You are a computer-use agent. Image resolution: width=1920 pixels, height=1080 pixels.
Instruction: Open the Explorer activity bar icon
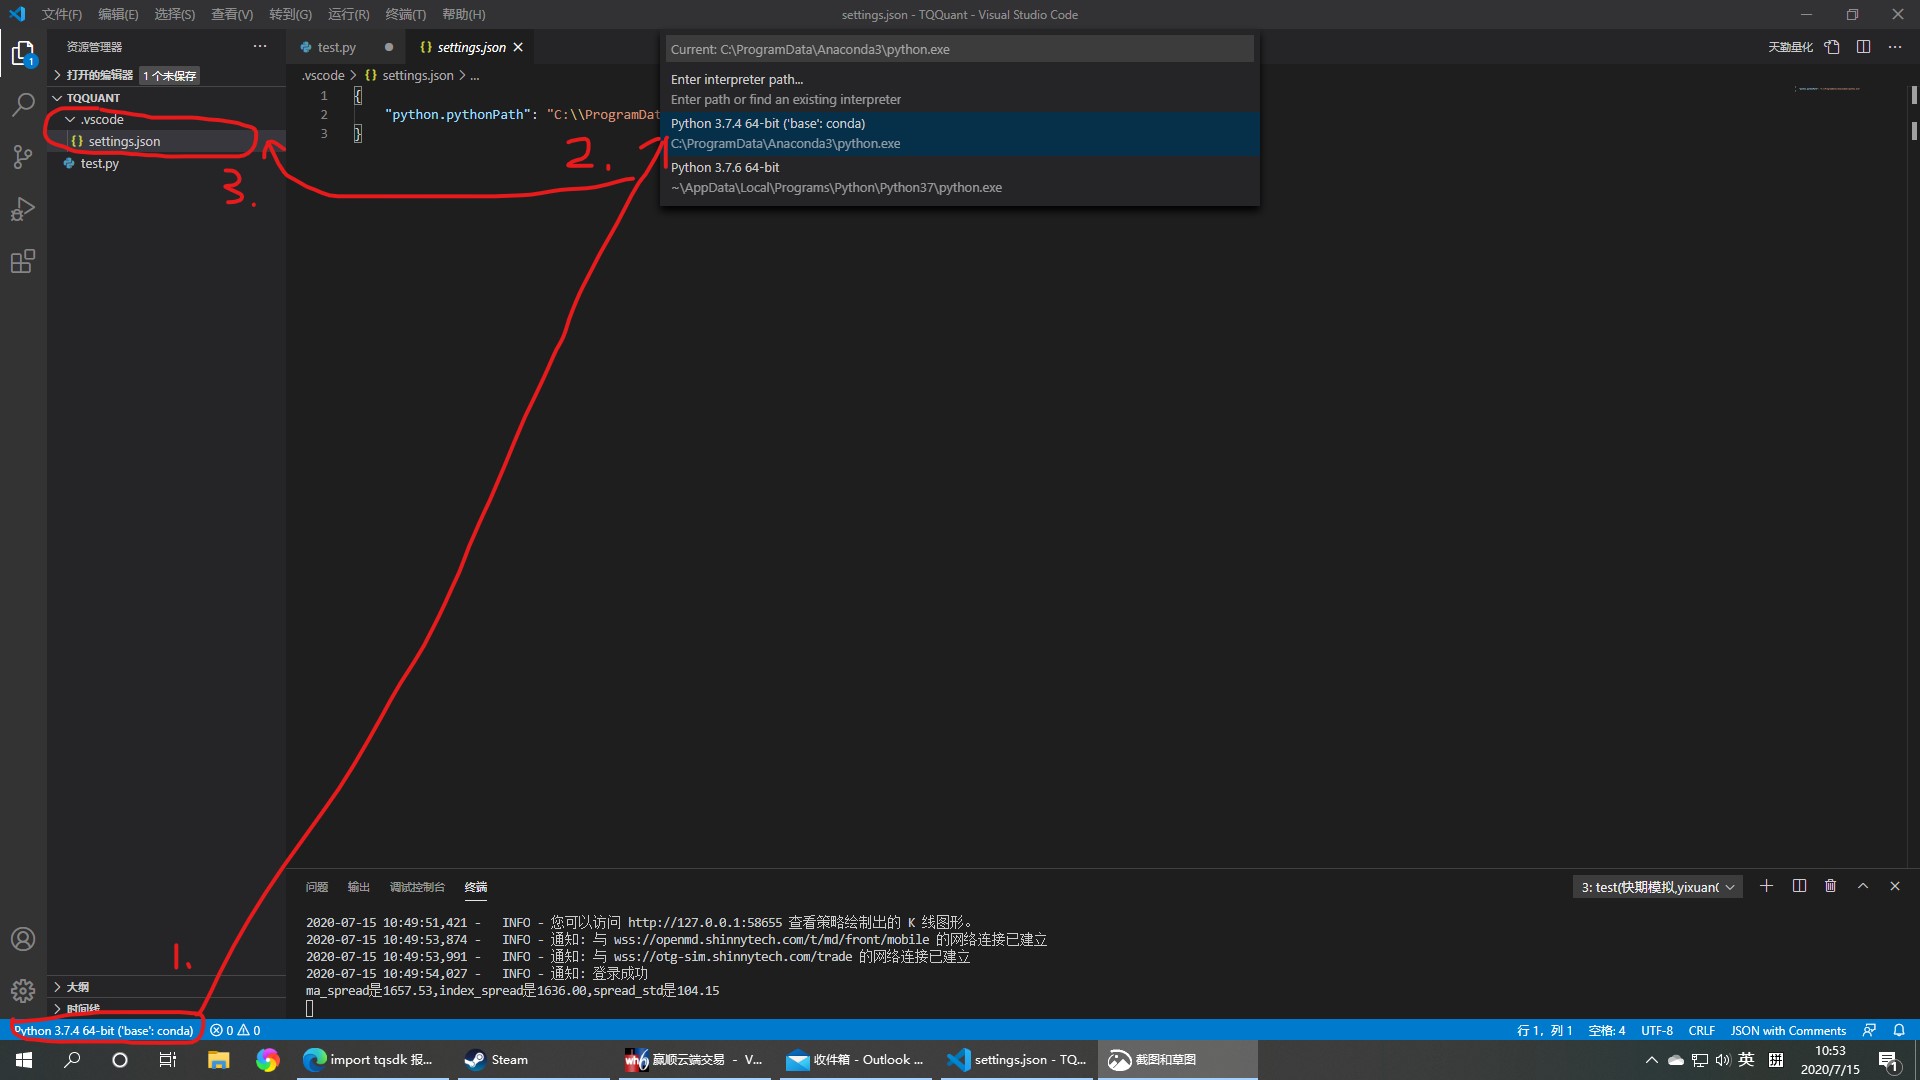[23, 53]
